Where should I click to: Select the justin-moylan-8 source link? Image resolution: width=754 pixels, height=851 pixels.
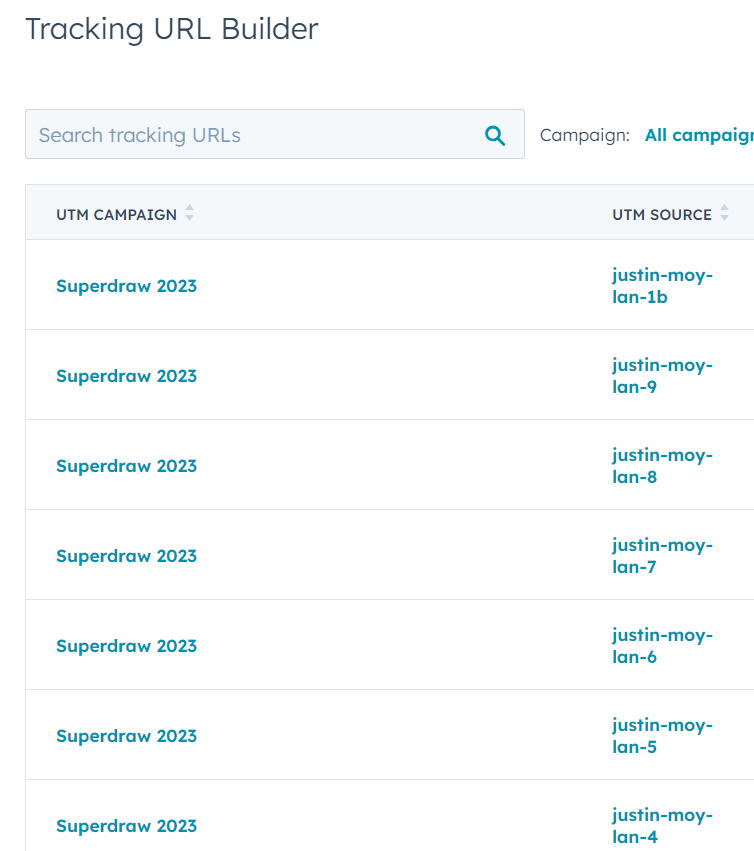tap(661, 466)
